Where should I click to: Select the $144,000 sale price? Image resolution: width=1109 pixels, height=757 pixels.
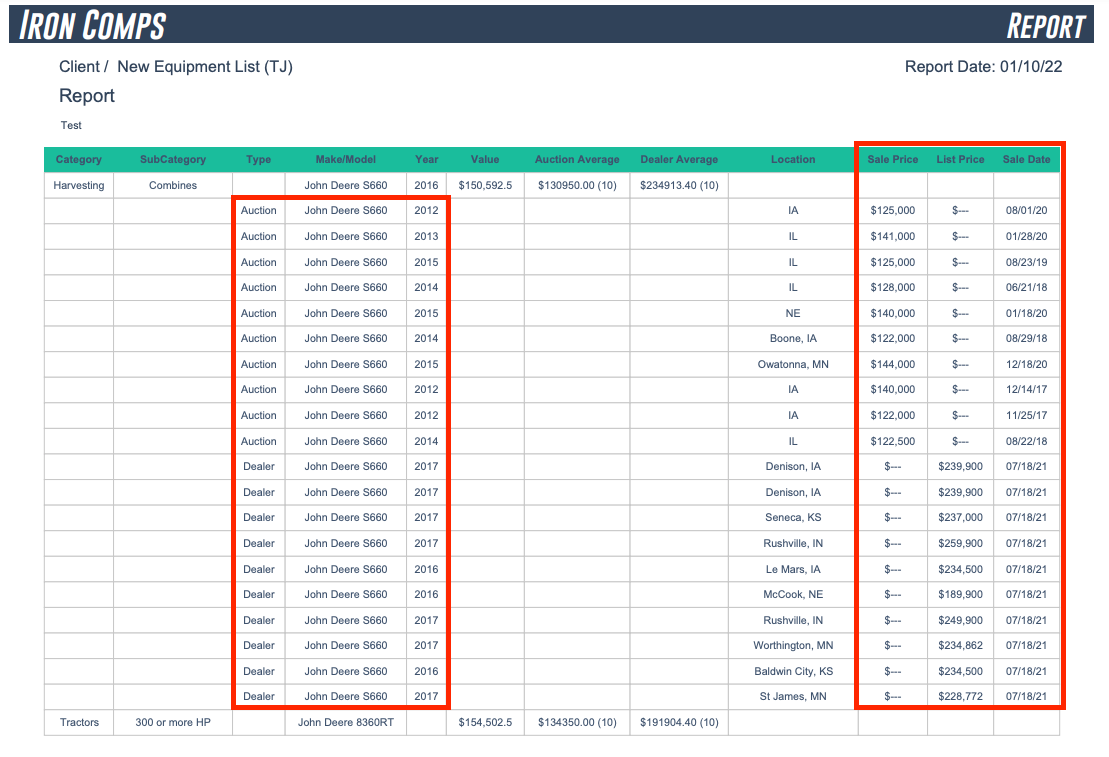(893, 364)
